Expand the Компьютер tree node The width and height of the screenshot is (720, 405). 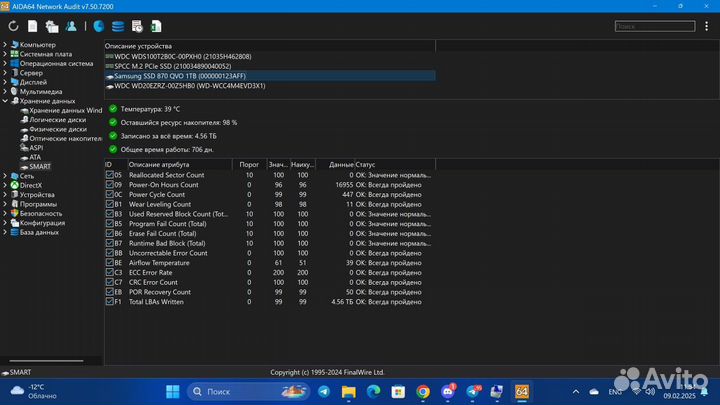point(6,45)
